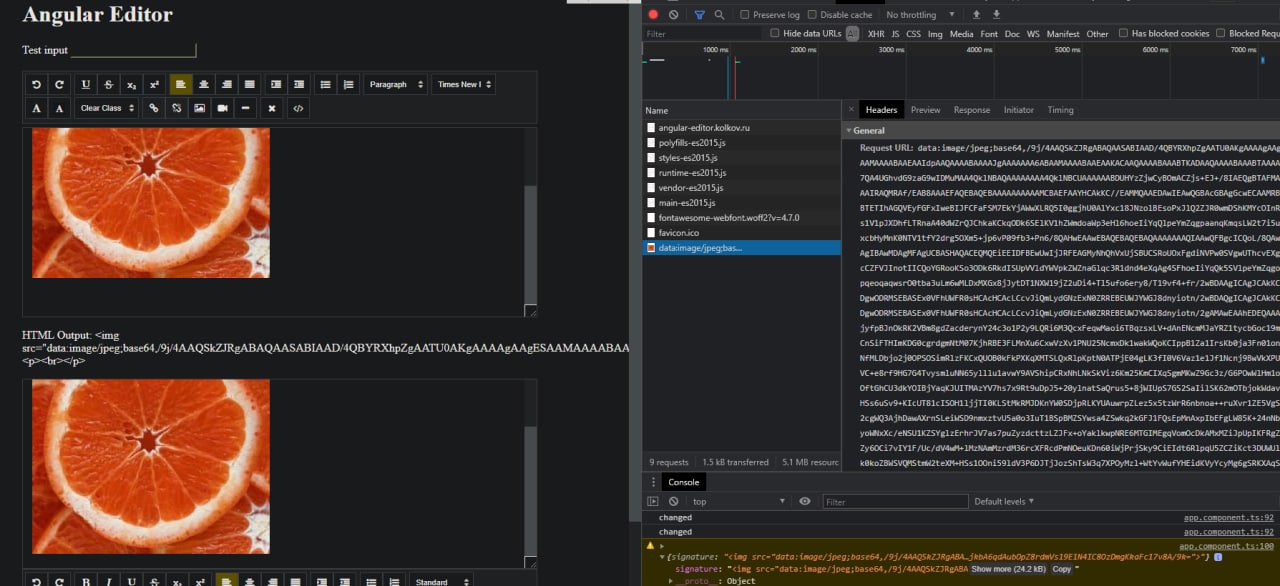Toggle HTML code view icon
The height and width of the screenshot is (586, 1280).
pyautogui.click(x=298, y=108)
